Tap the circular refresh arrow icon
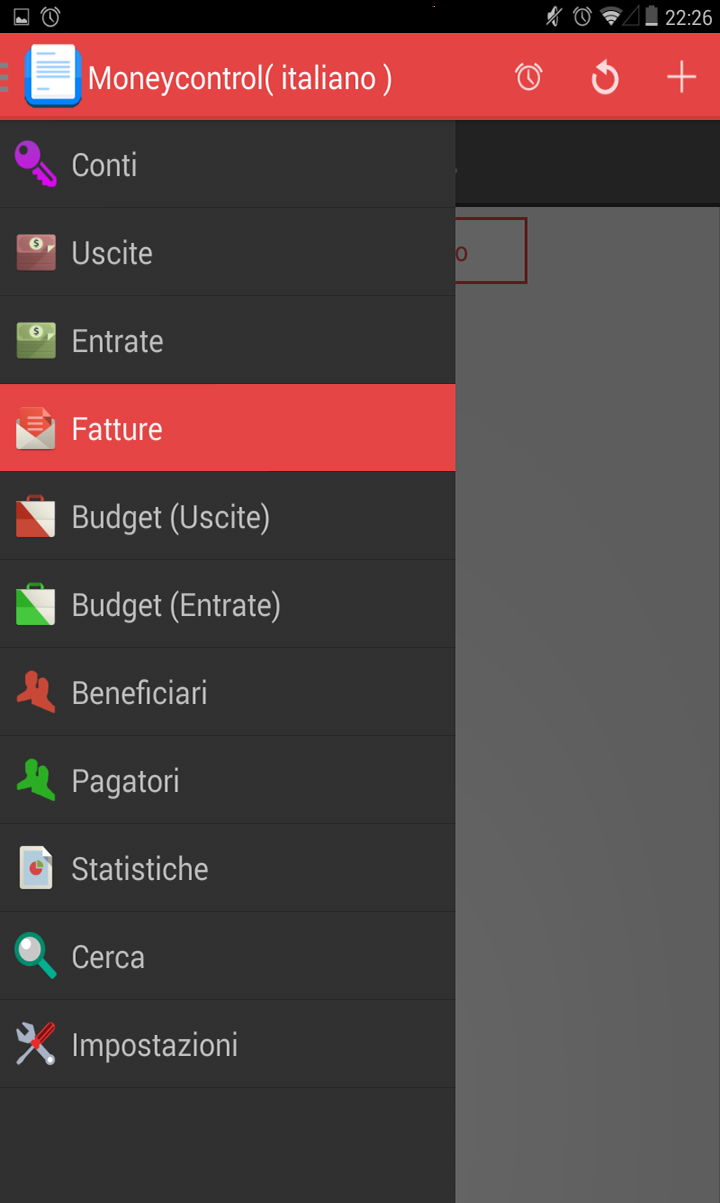 605,77
